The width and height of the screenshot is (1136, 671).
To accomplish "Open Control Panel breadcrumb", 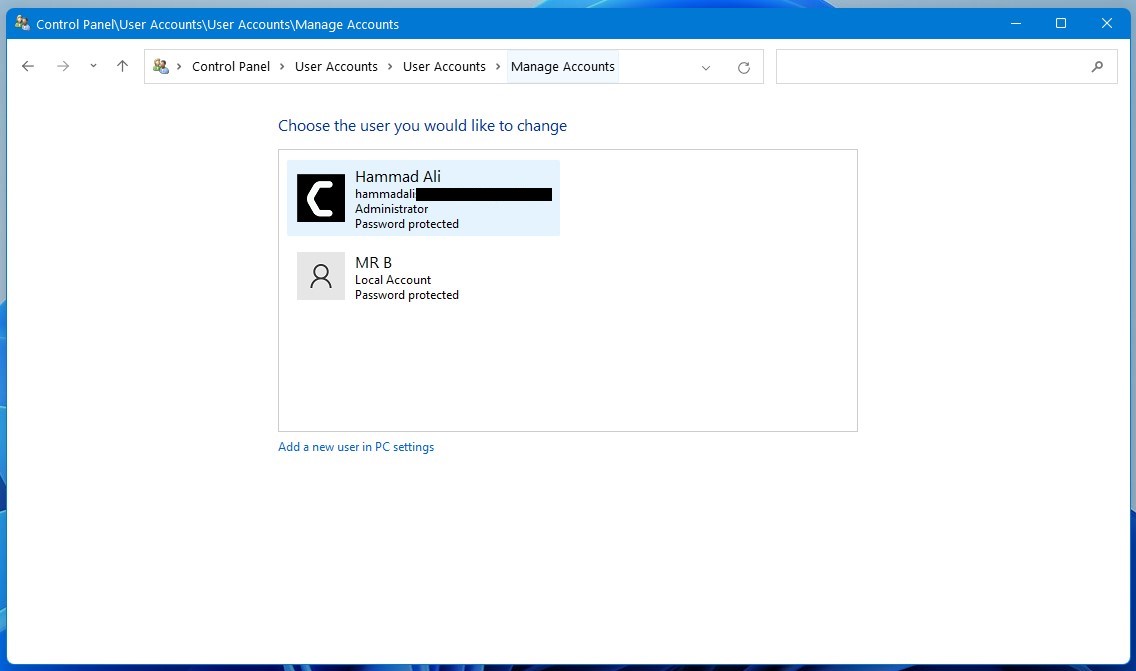I will [x=230, y=67].
